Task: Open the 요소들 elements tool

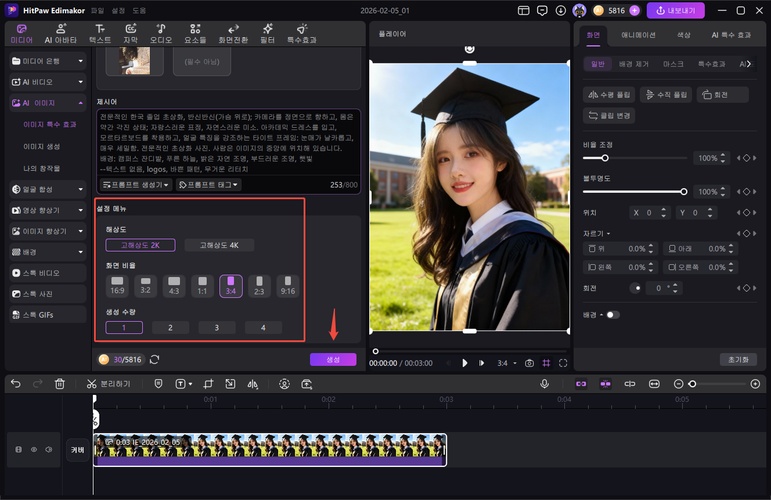Action: pos(195,33)
